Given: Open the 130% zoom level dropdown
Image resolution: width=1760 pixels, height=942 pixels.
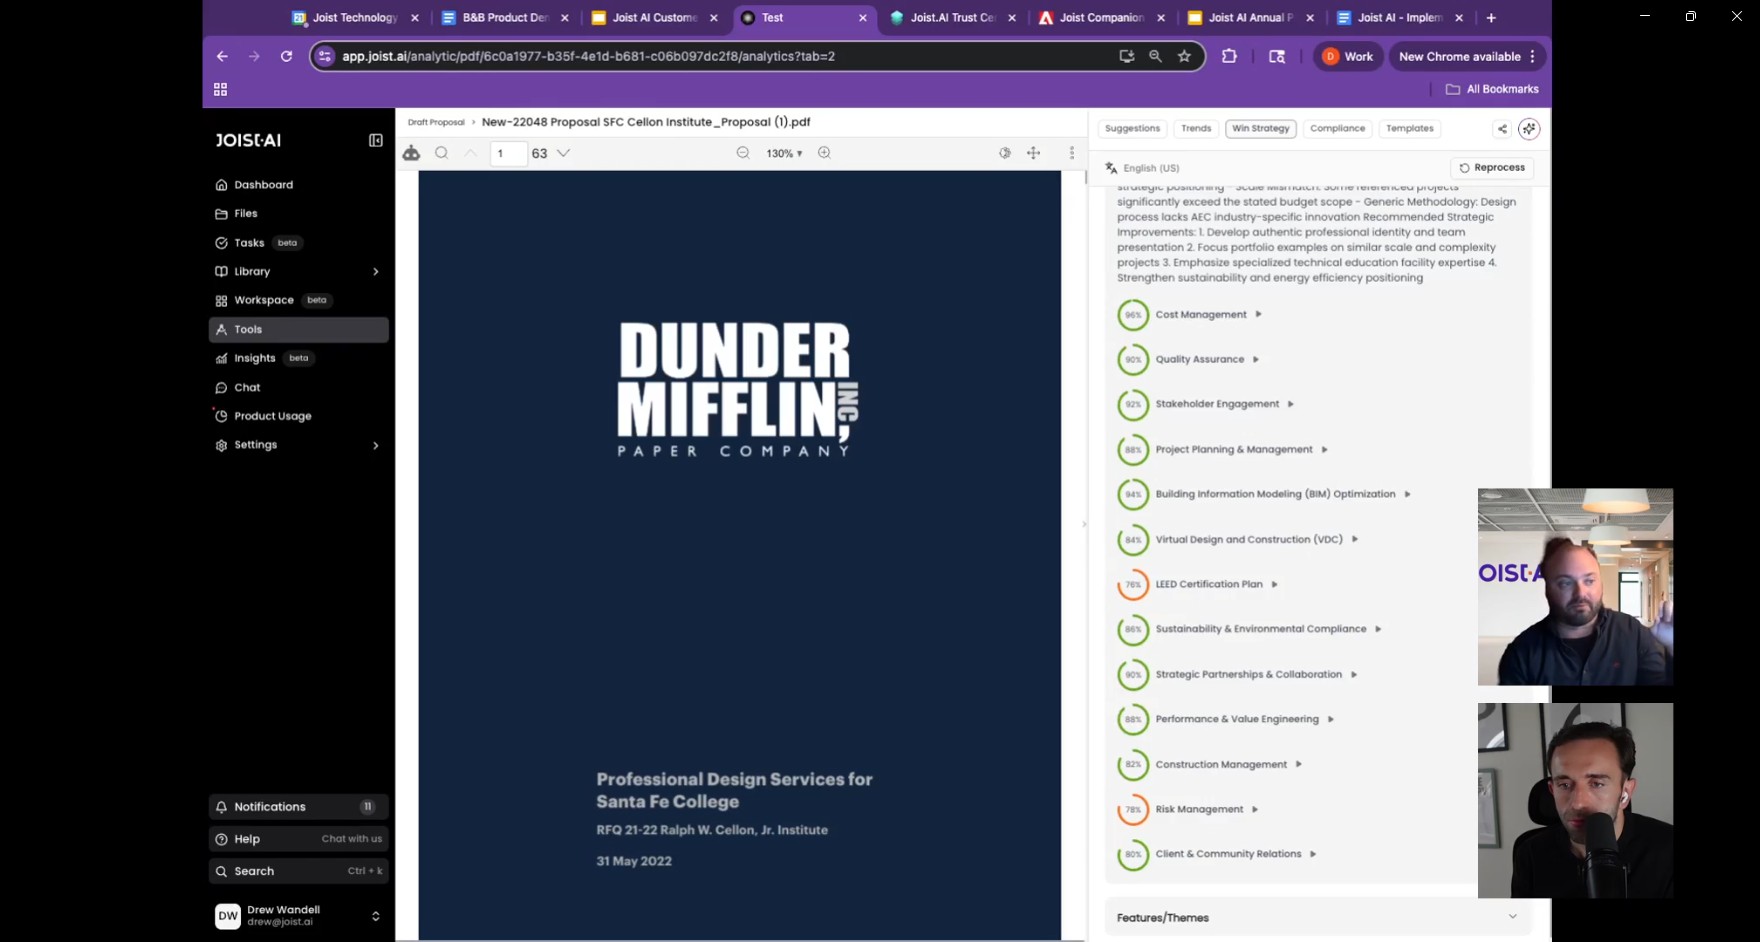Looking at the screenshot, I should click(784, 153).
